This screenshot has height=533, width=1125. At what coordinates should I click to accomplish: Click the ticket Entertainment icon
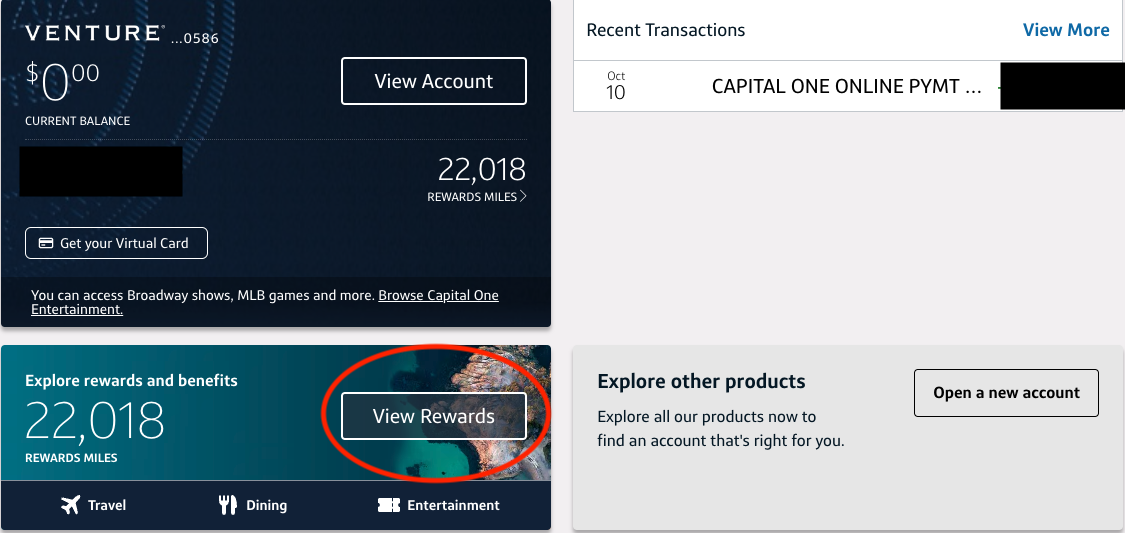(x=388, y=505)
